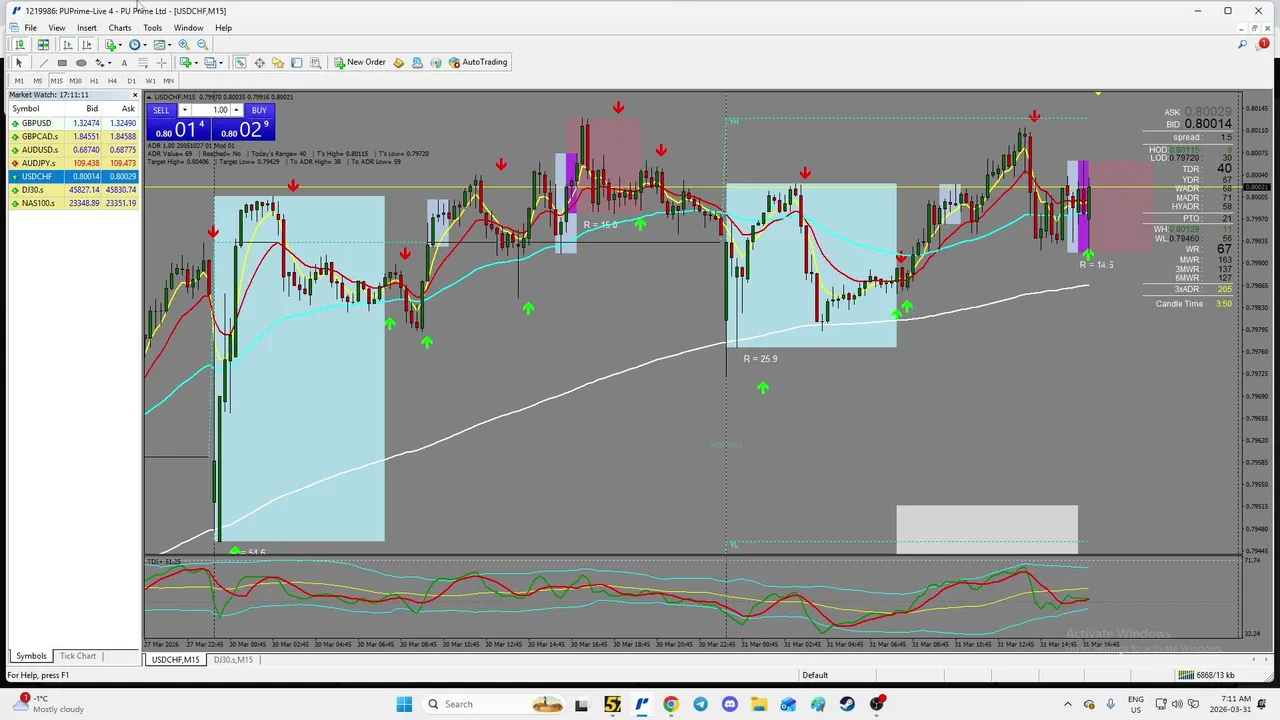Screen dimensions: 1280x720
Task: Click the BUY button on chart
Action: click(x=259, y=110)
